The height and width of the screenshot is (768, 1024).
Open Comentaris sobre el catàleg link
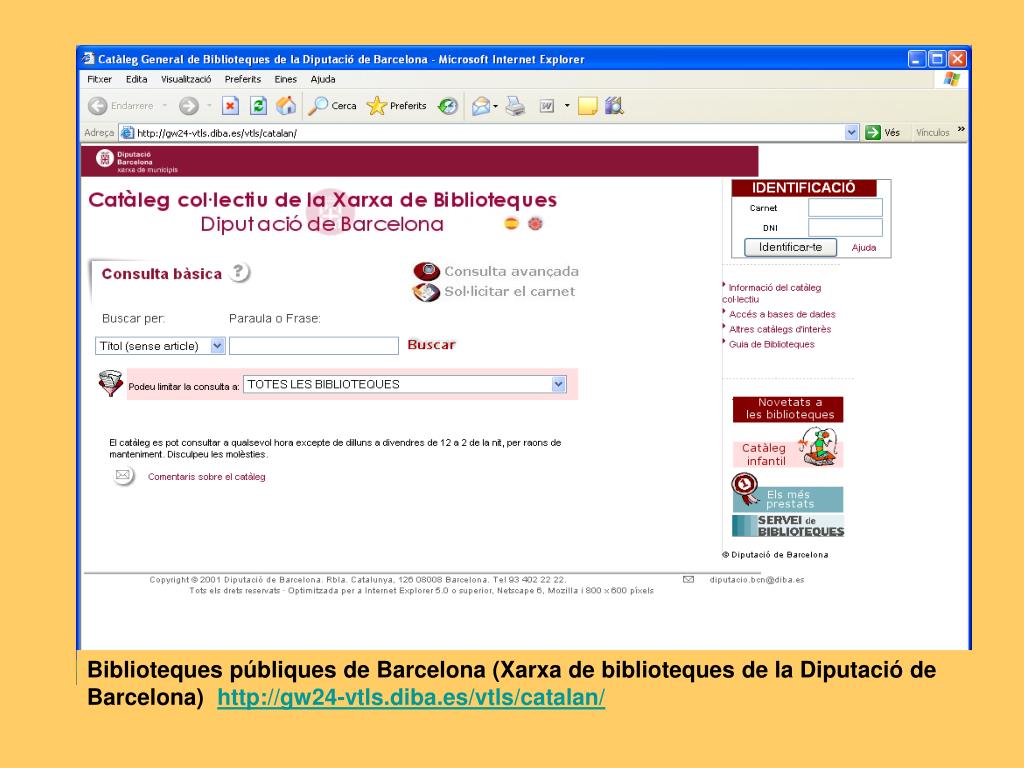(206, 477)
